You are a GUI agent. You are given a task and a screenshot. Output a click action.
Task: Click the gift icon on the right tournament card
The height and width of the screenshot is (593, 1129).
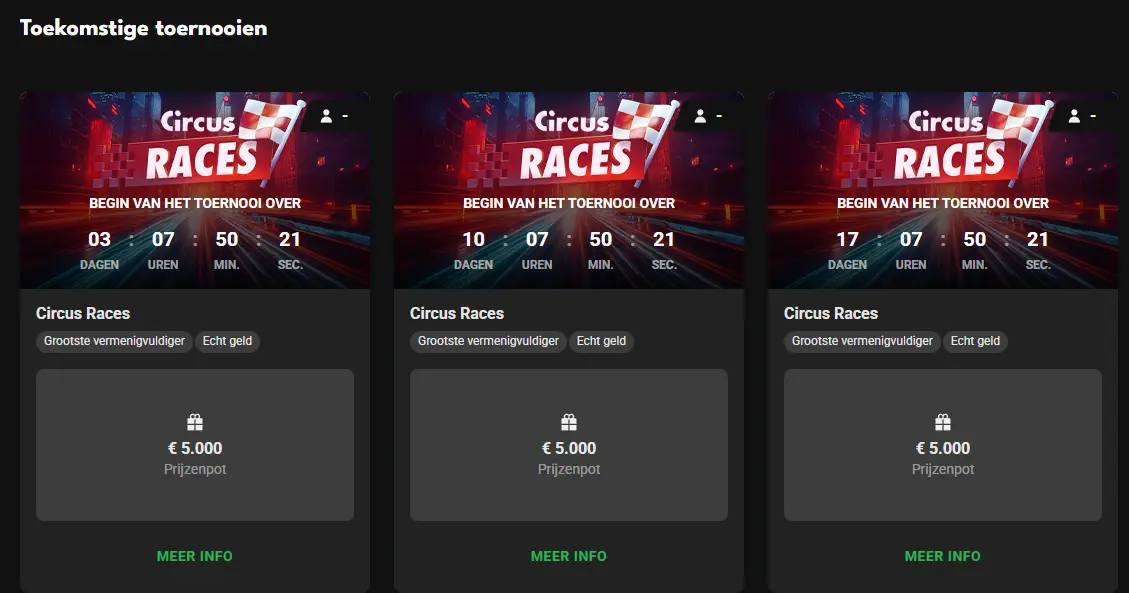(943, 421)
